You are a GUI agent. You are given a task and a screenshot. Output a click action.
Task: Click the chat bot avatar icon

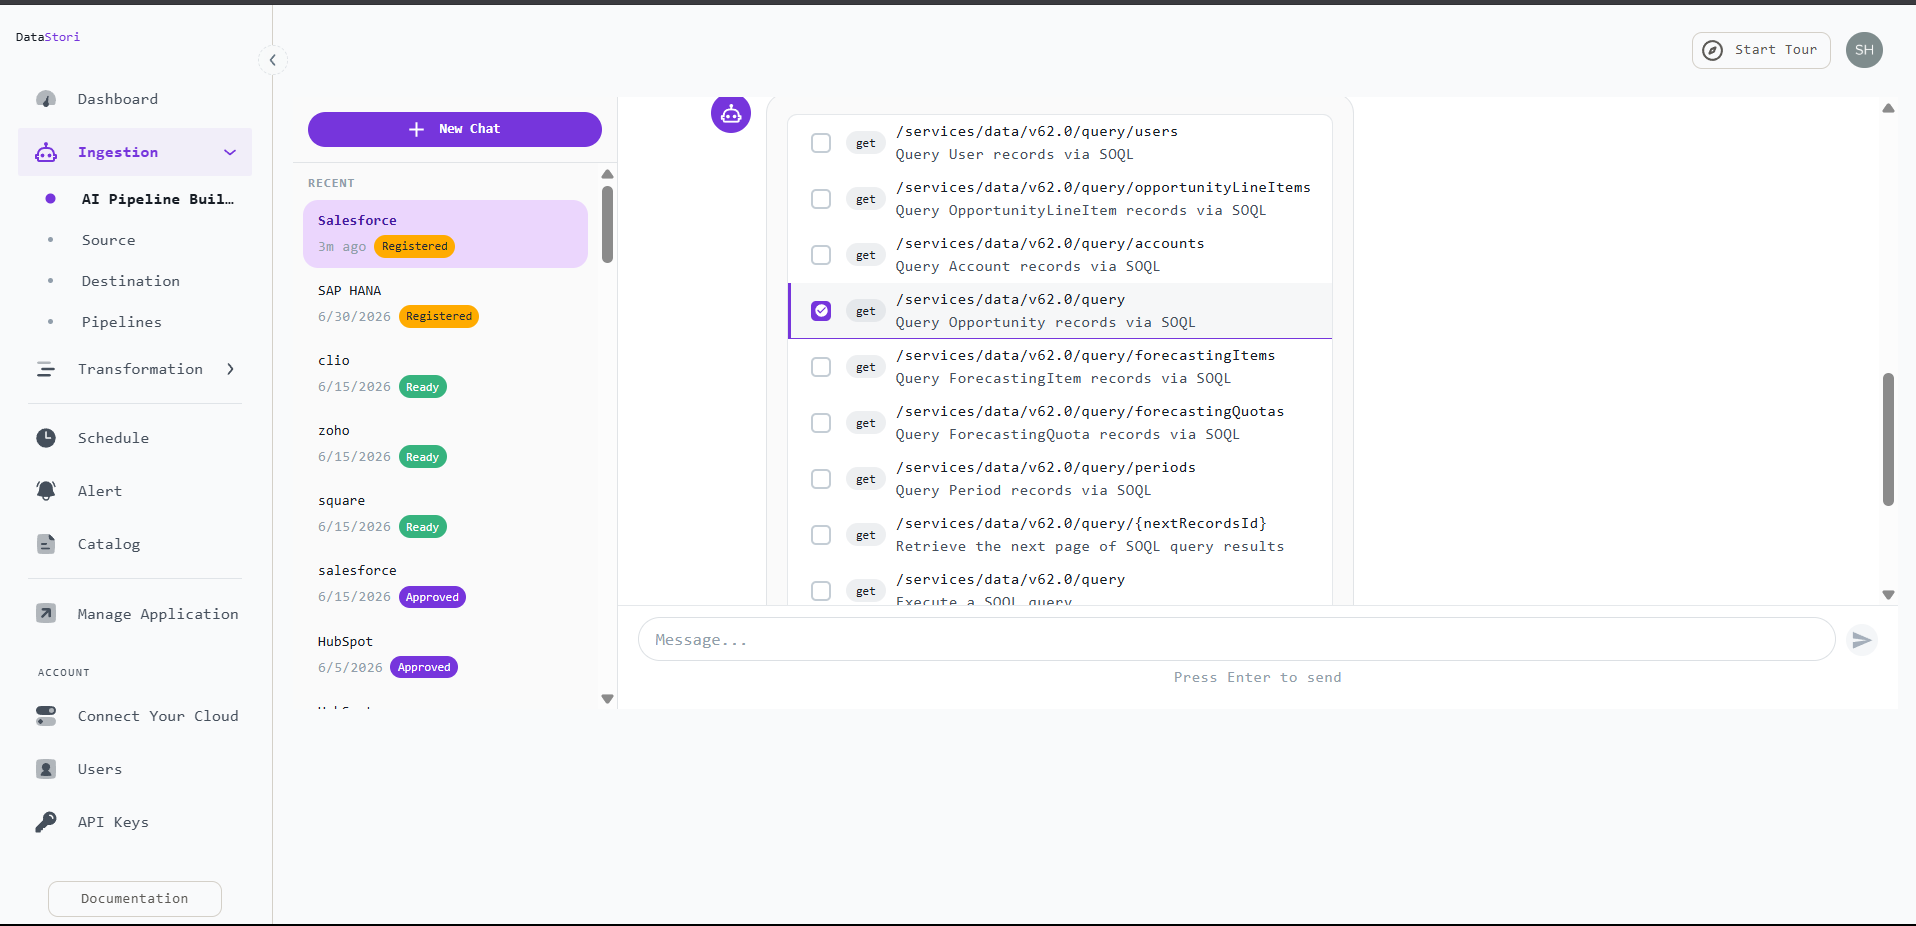(x=731, y=113)
